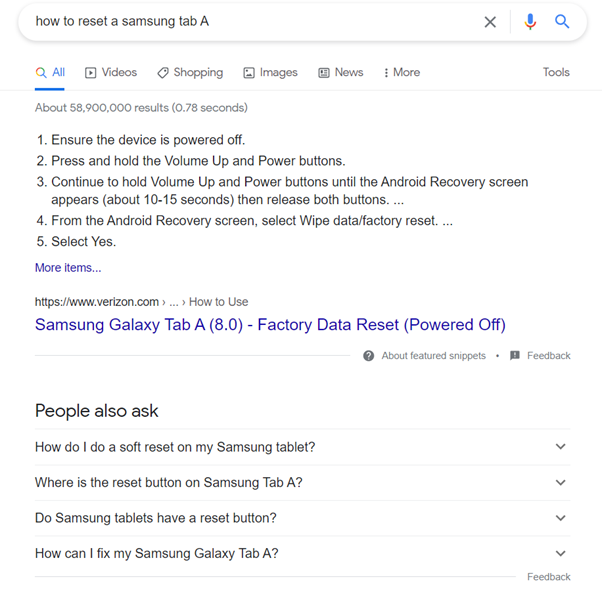
Task: Open the Images results tab
Action: pyautogui.click(x=270, y=72)
